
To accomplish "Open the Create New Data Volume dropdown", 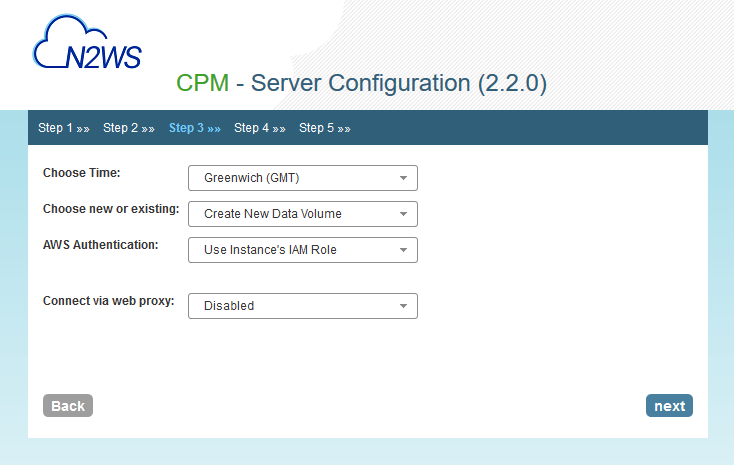I will coord(303,214).
